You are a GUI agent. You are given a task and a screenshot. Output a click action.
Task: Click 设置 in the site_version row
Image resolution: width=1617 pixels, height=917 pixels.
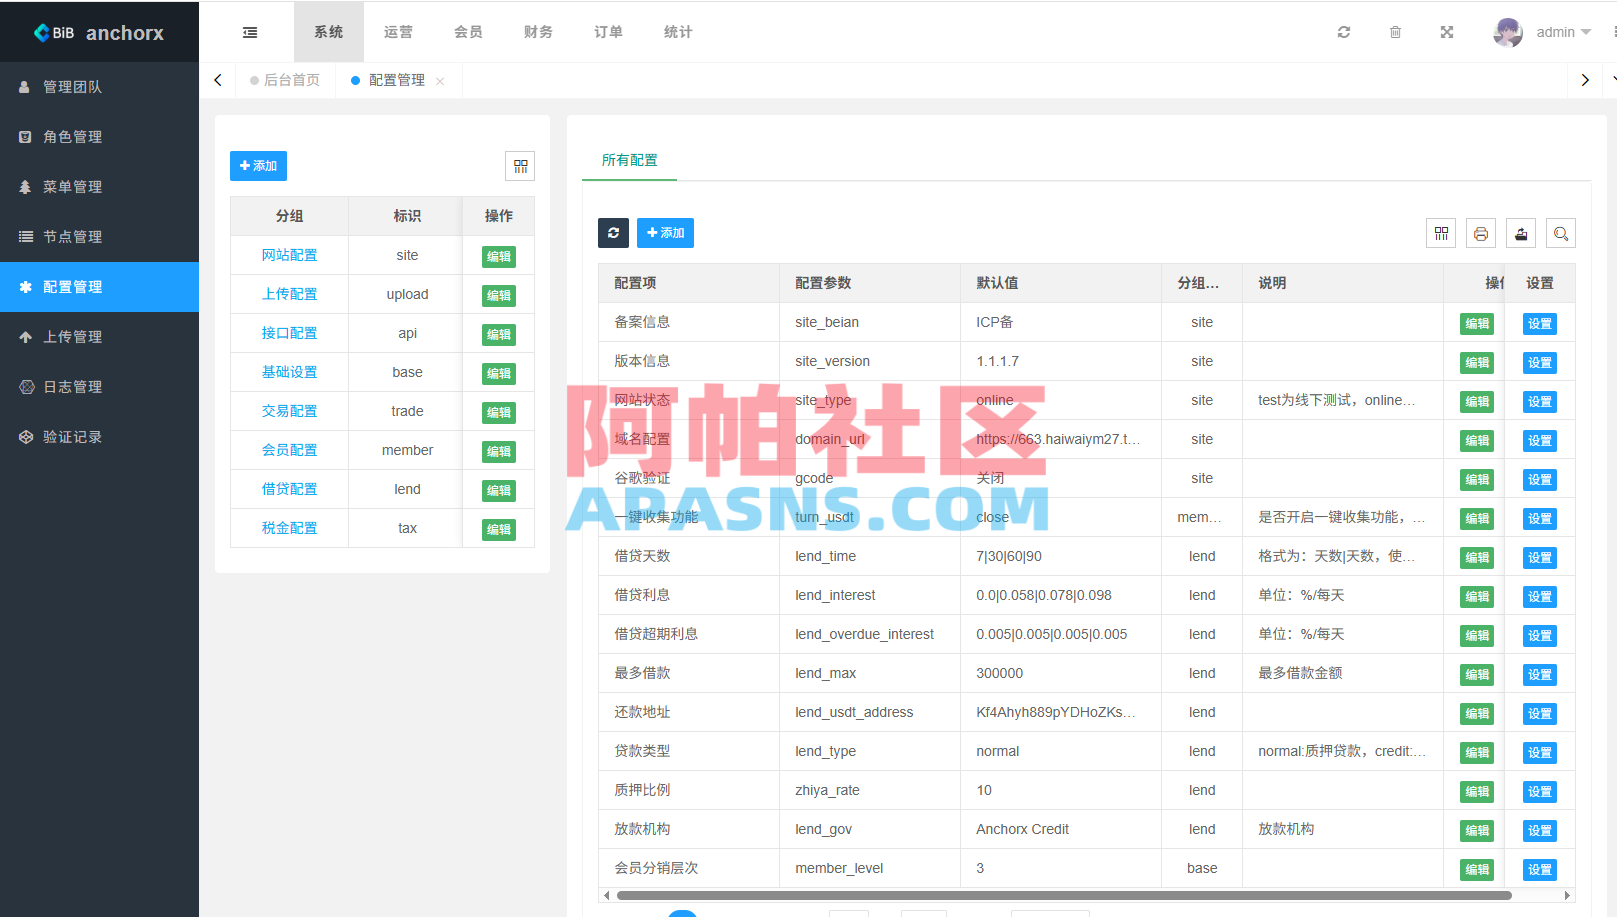(1540, 362)
